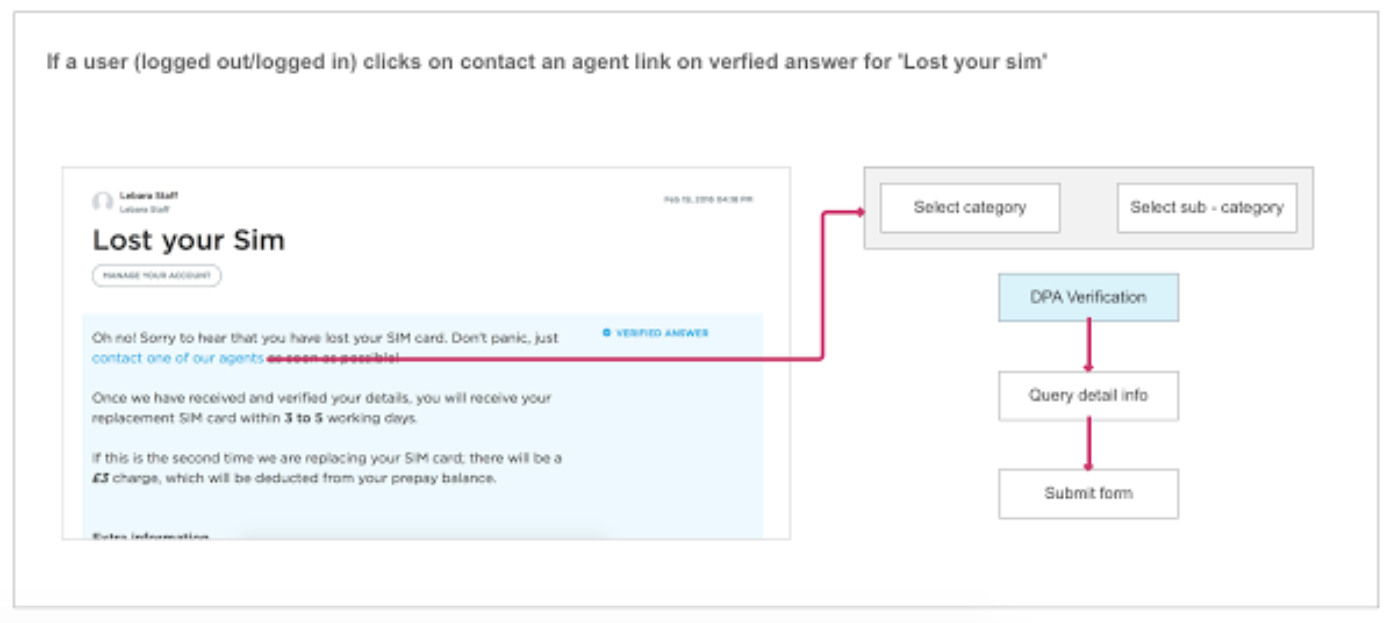Click the arrow between Query detail and Submit form
The image size is (1392, 623).
point(1088,445)
